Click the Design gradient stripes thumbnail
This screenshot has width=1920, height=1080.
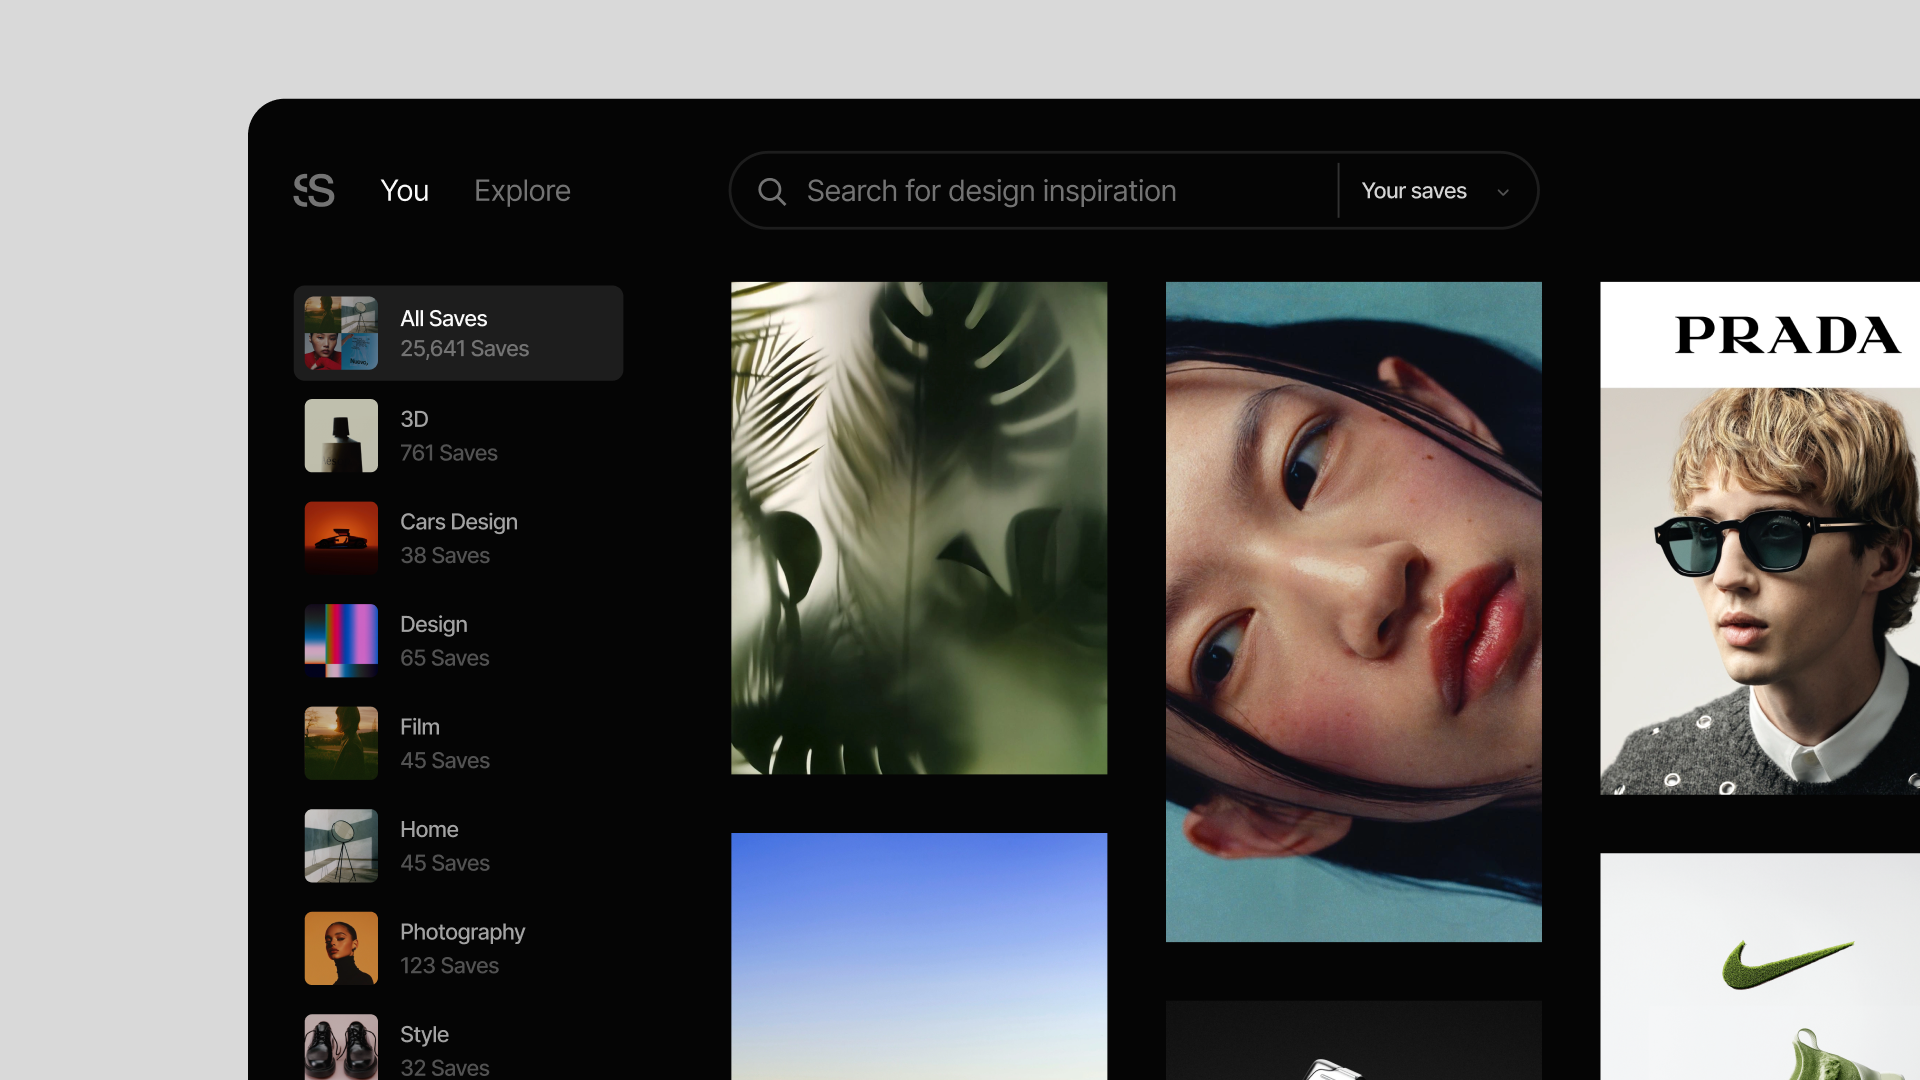pyautogui.click(x=341, y=641)
